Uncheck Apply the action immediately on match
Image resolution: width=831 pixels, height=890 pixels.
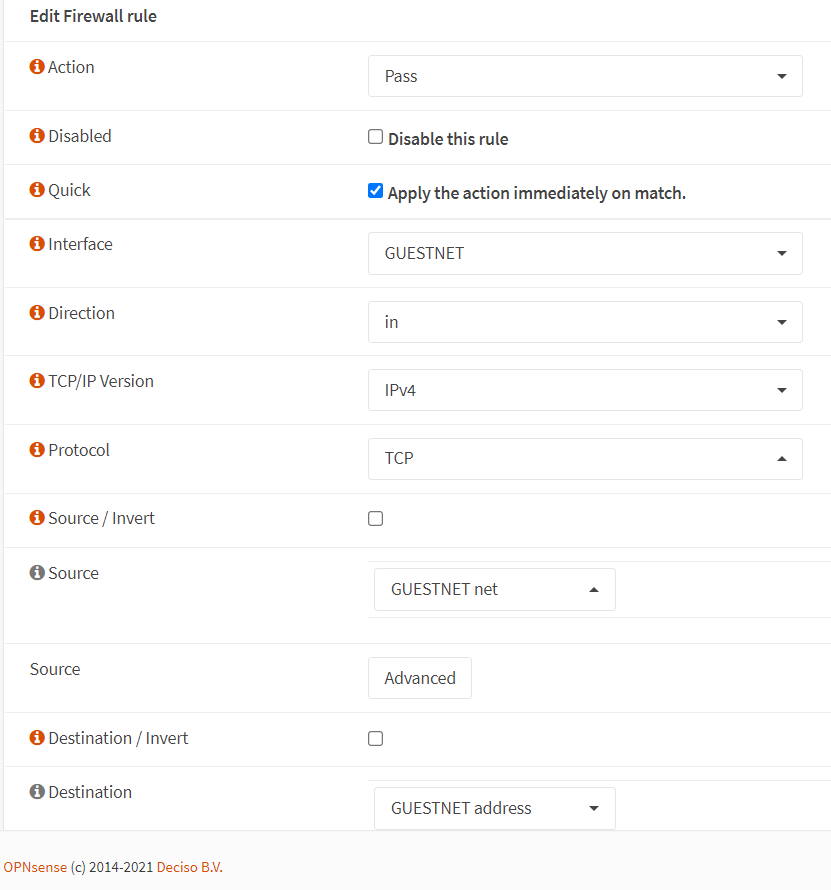click(x=376, y=191)
